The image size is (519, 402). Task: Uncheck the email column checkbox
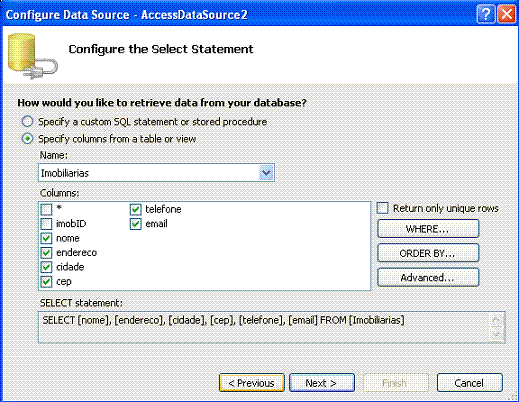tap(135, 224)
